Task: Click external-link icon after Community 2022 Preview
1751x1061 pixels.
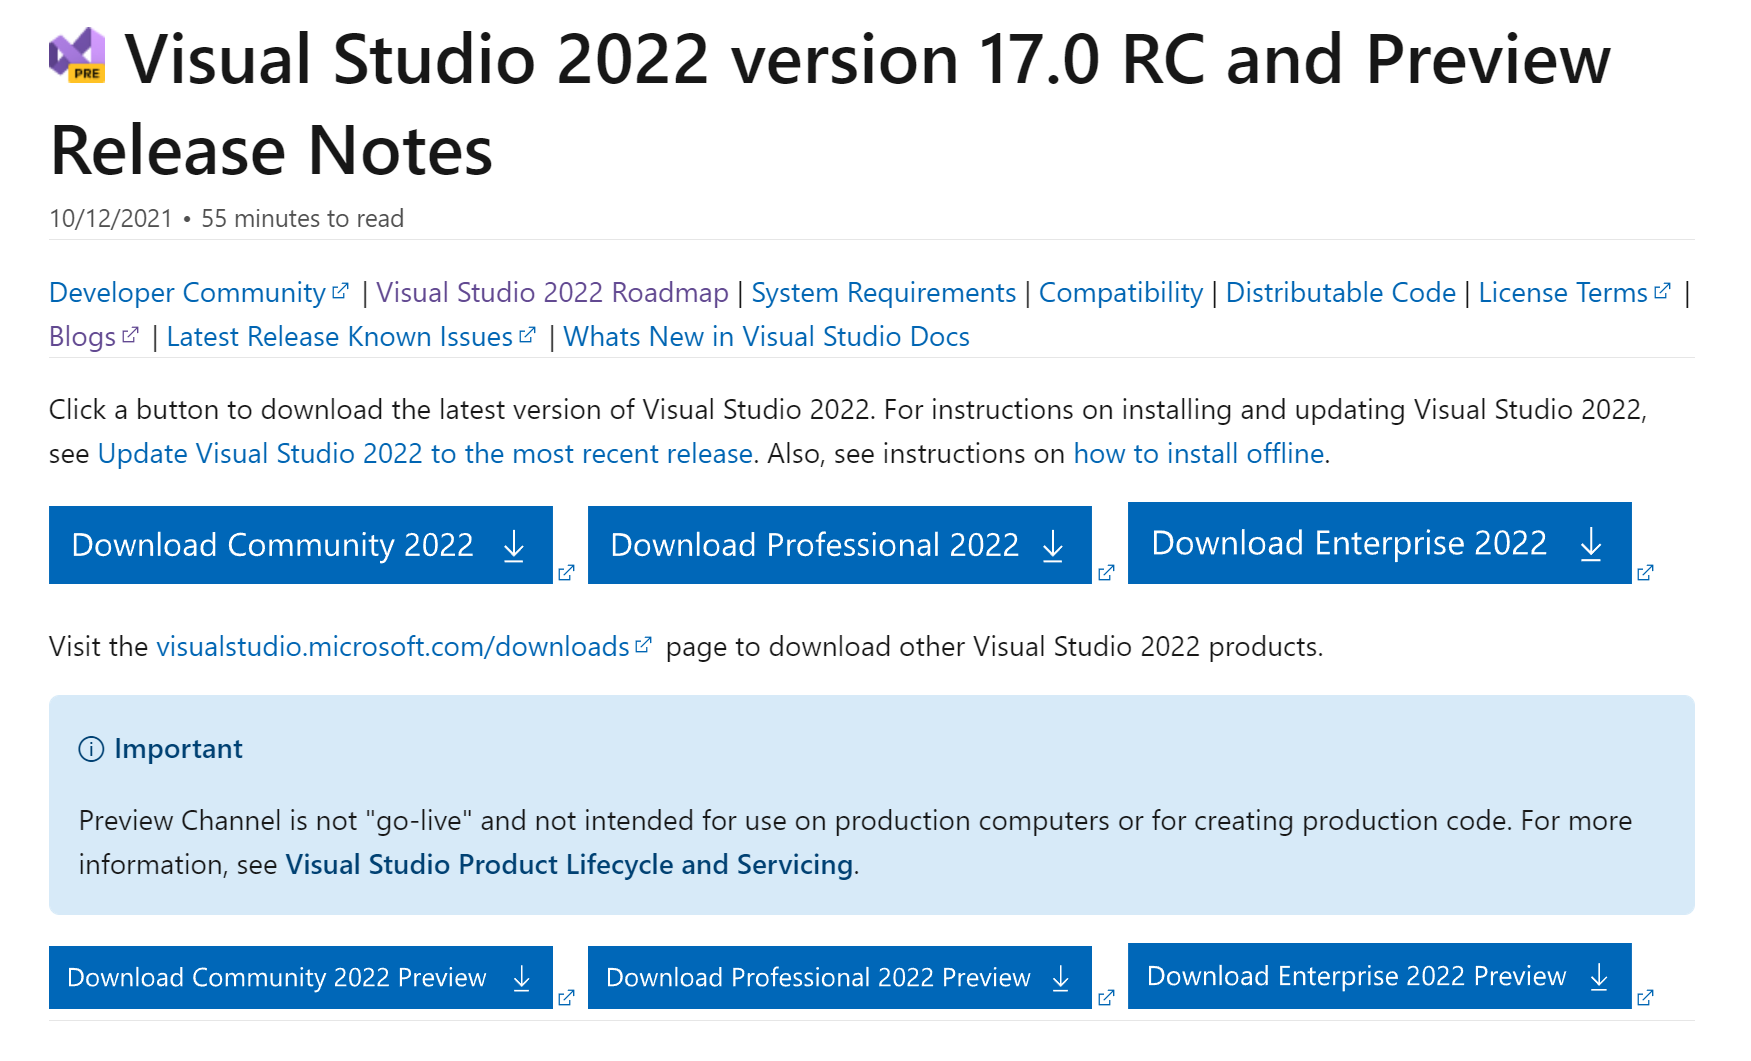Action: pyautogui.click(x=566, y=997)
